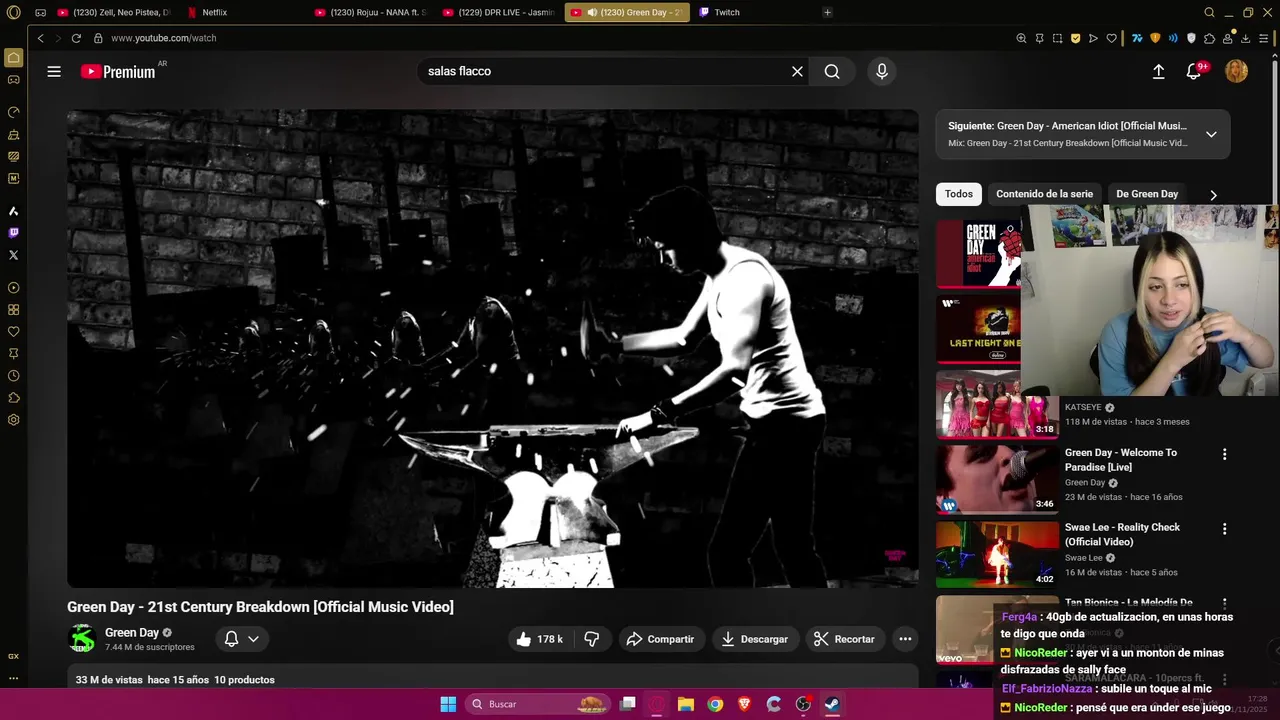Open browser downloads icon
The height and width of the screenshot is (720, 1280).
point(1245,38)
